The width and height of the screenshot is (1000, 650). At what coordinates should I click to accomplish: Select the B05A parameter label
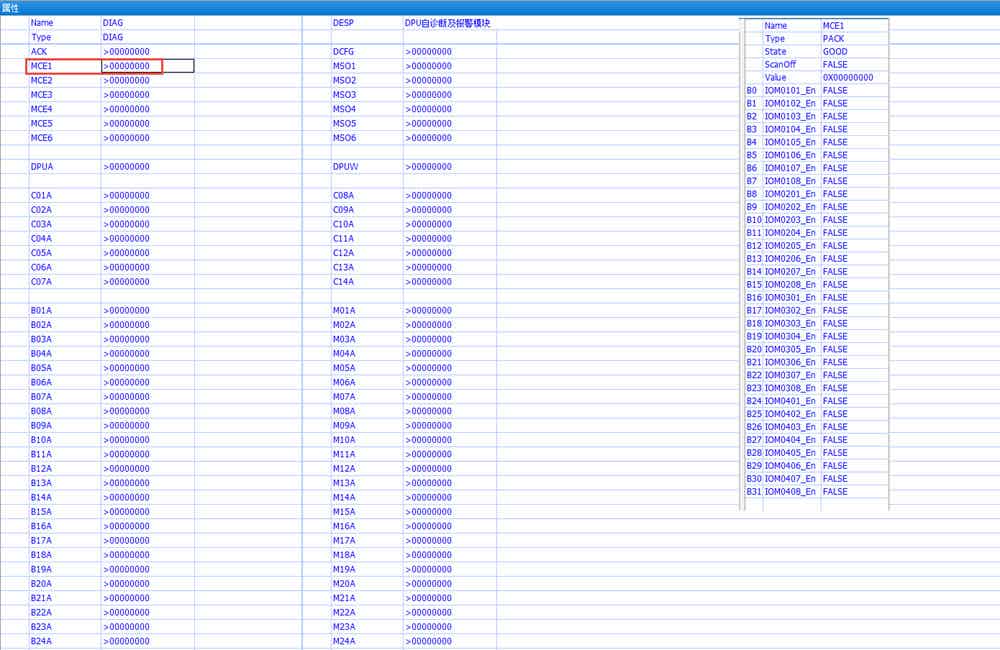pos(41,368)
